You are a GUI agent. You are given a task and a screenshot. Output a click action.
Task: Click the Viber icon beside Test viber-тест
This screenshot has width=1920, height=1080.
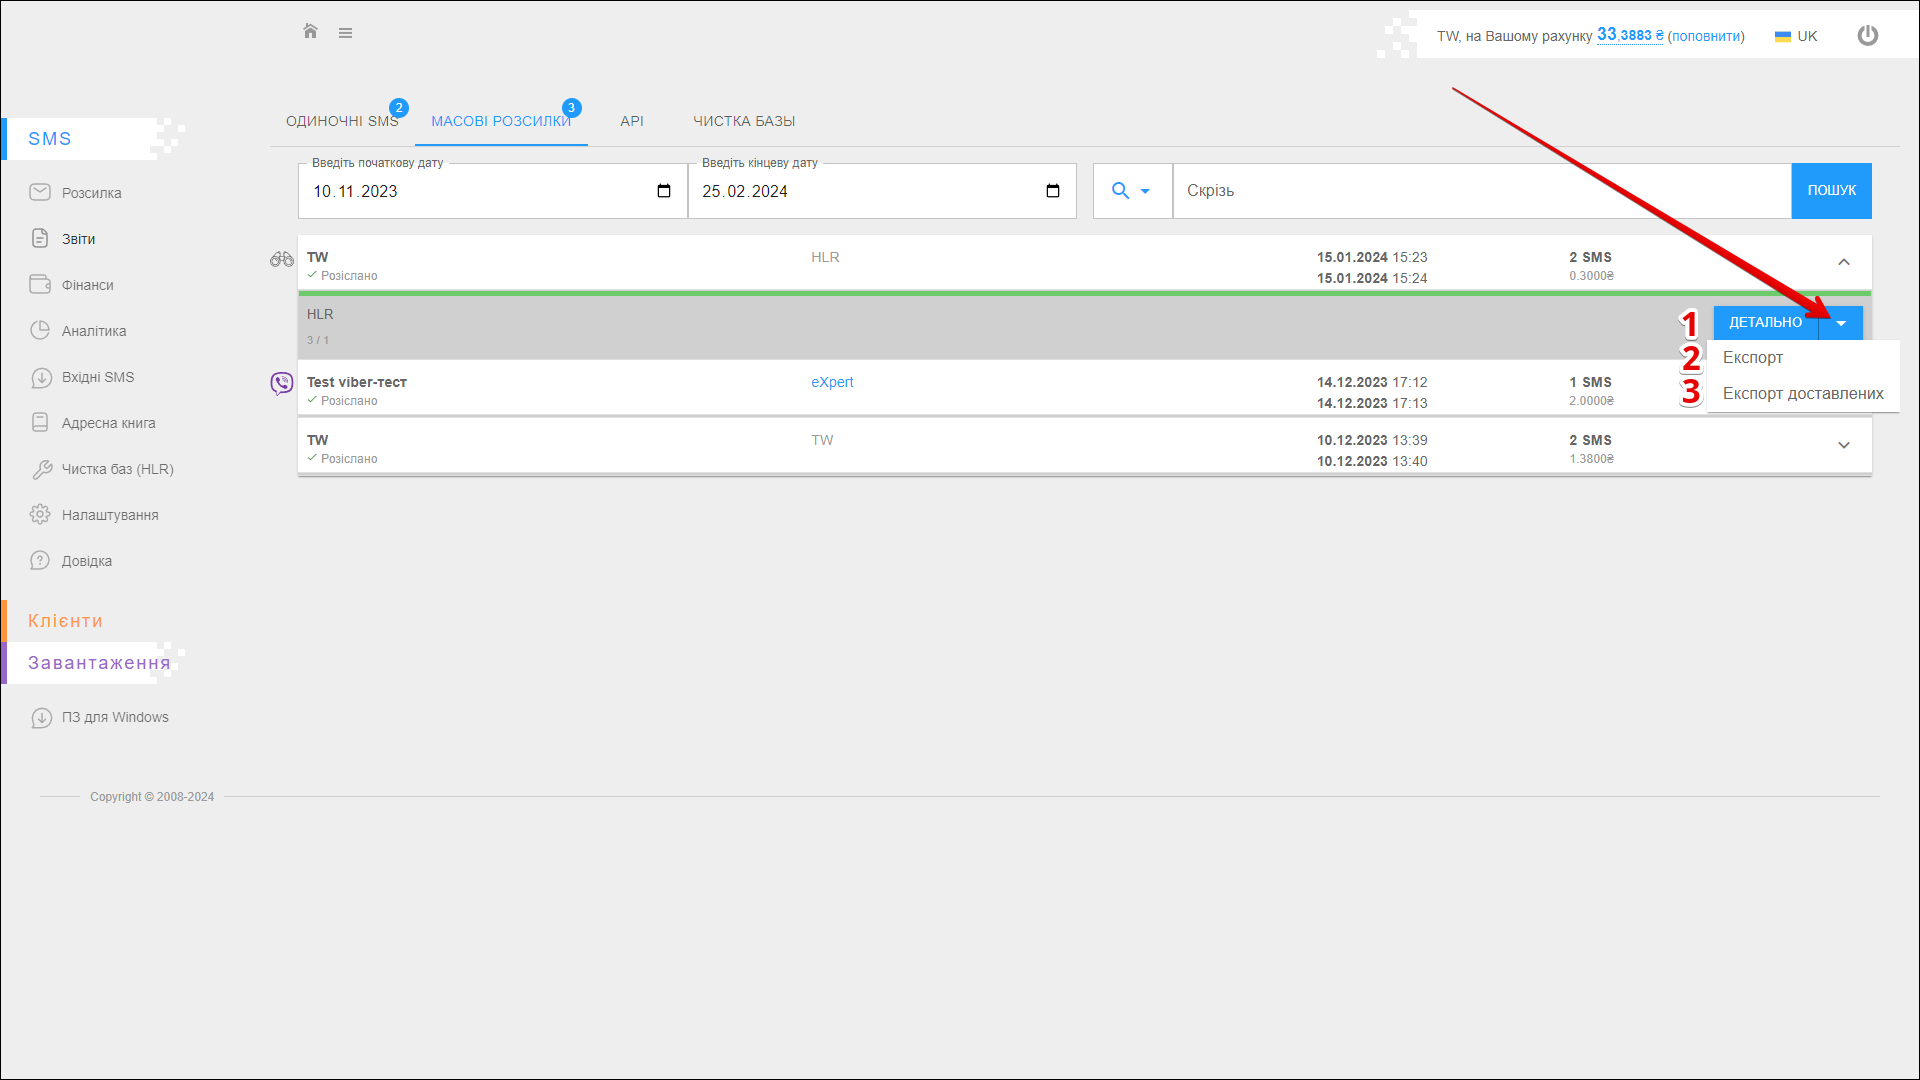tap(281, 383)
